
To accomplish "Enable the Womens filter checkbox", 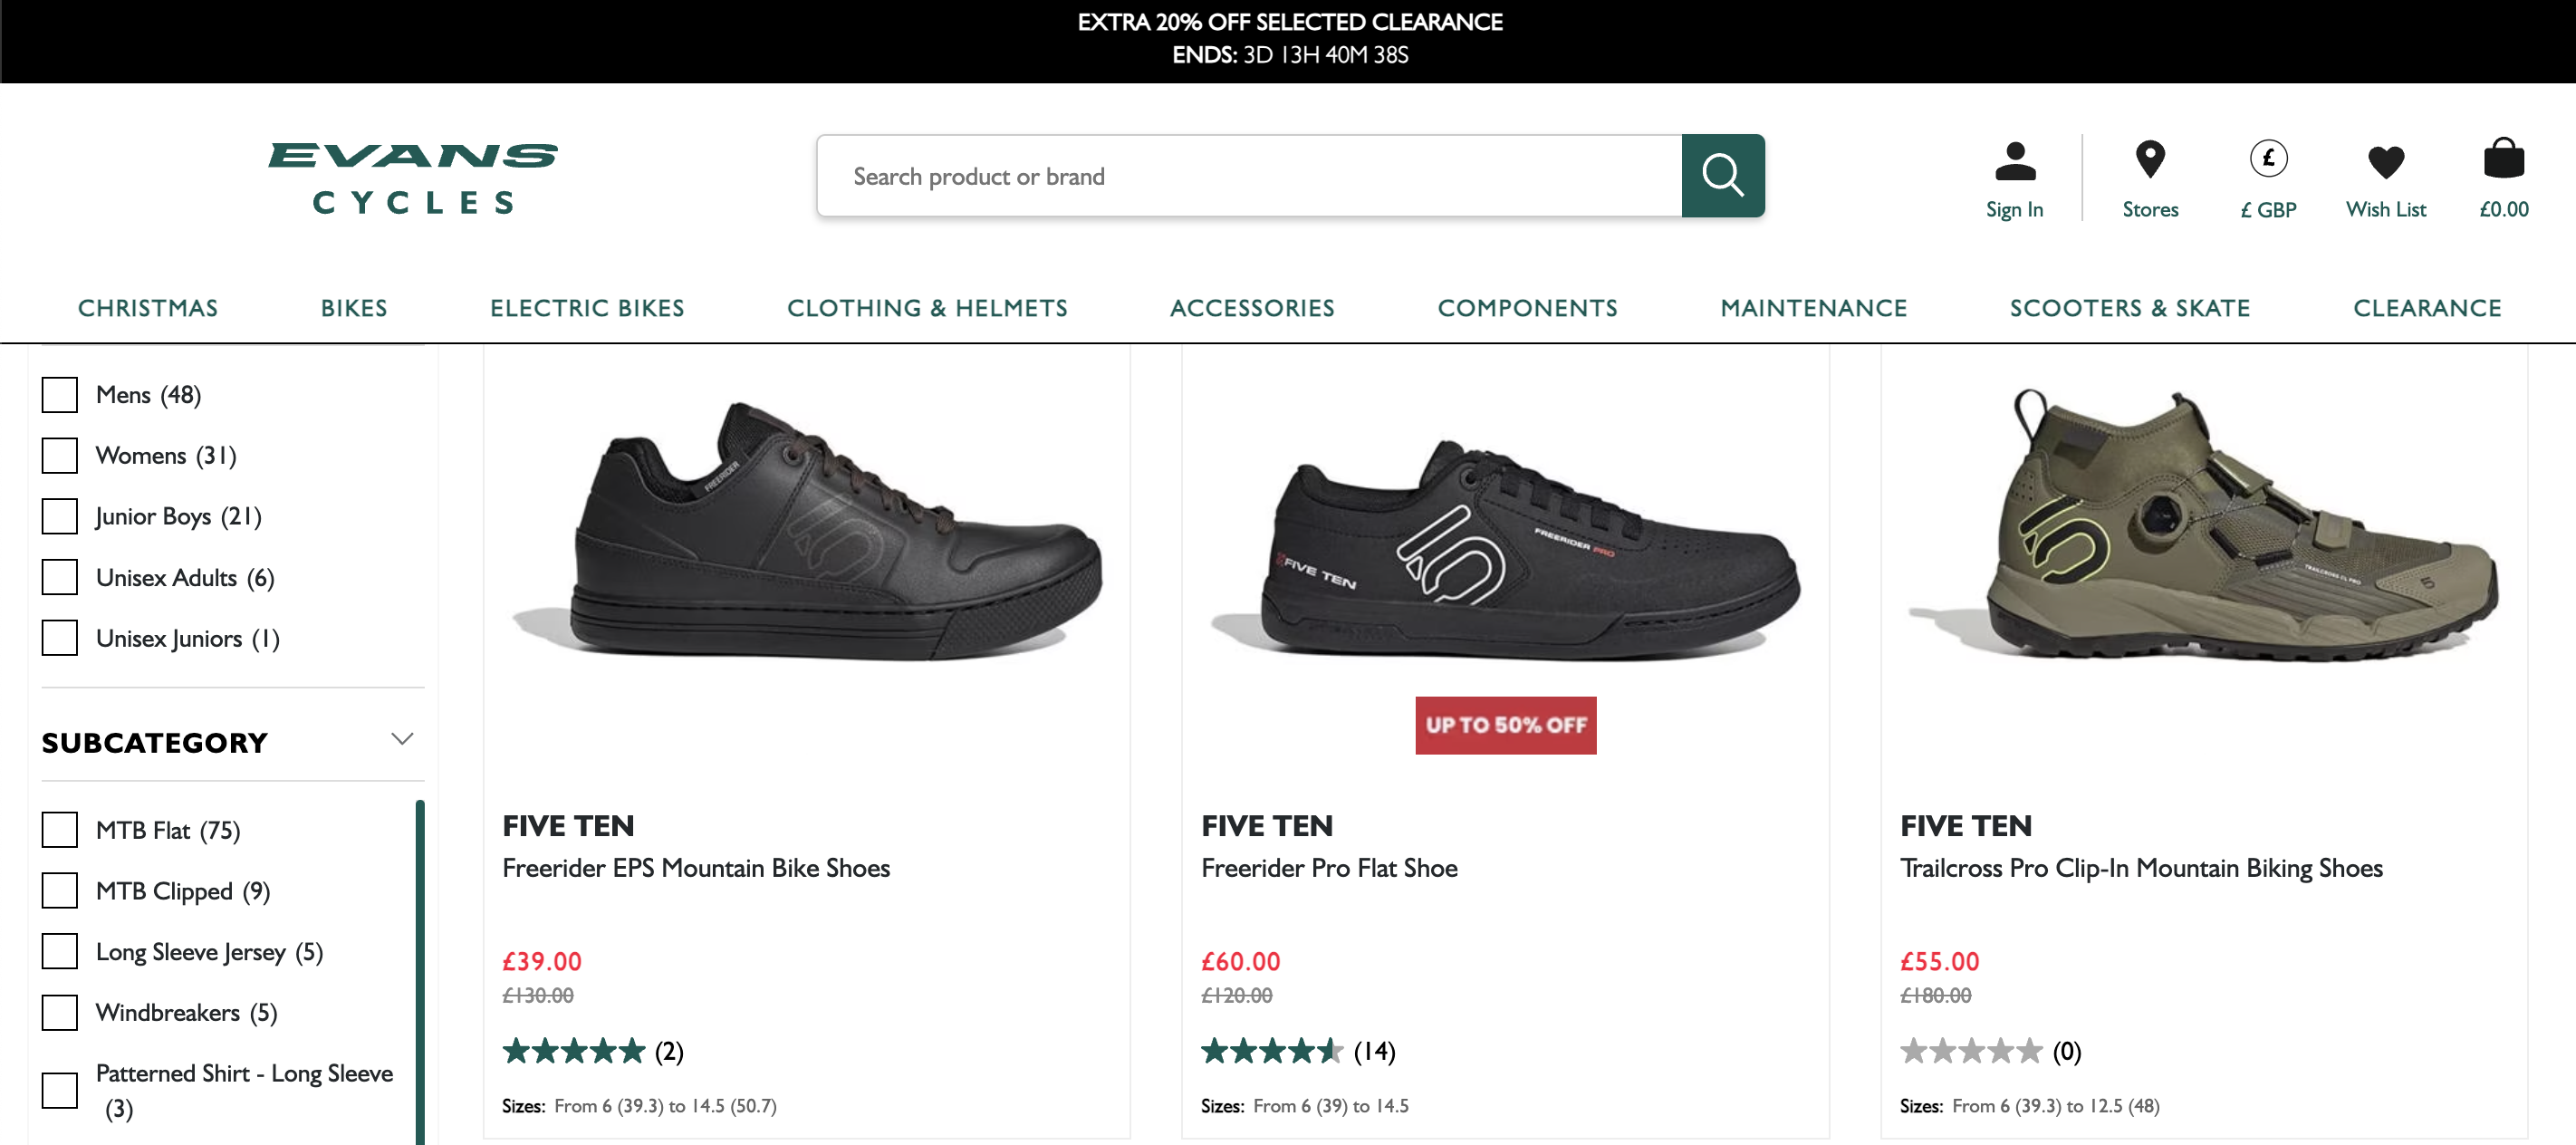I will [x=60, y=456].
